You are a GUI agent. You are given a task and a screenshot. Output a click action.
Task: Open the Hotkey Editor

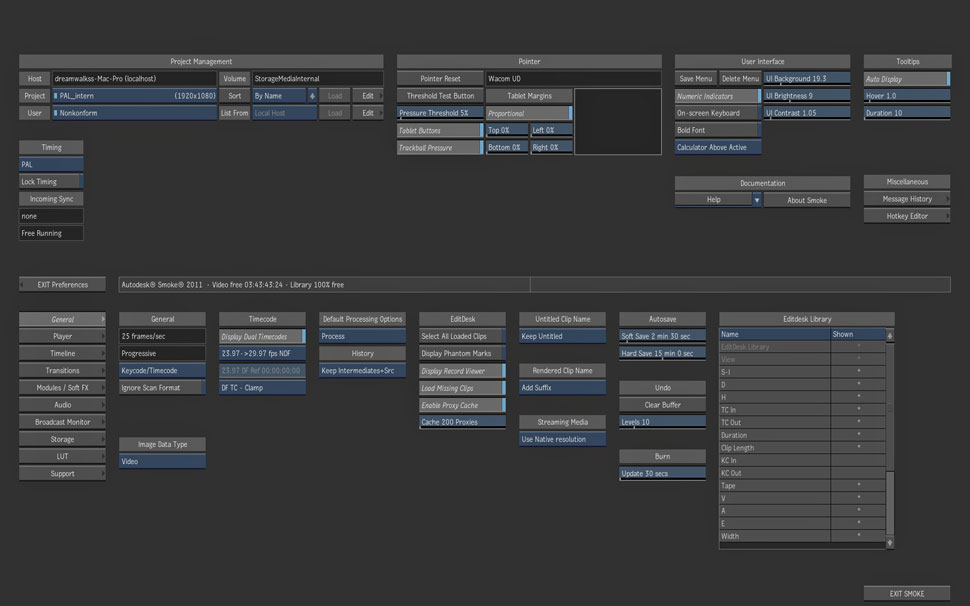point(906,216)
